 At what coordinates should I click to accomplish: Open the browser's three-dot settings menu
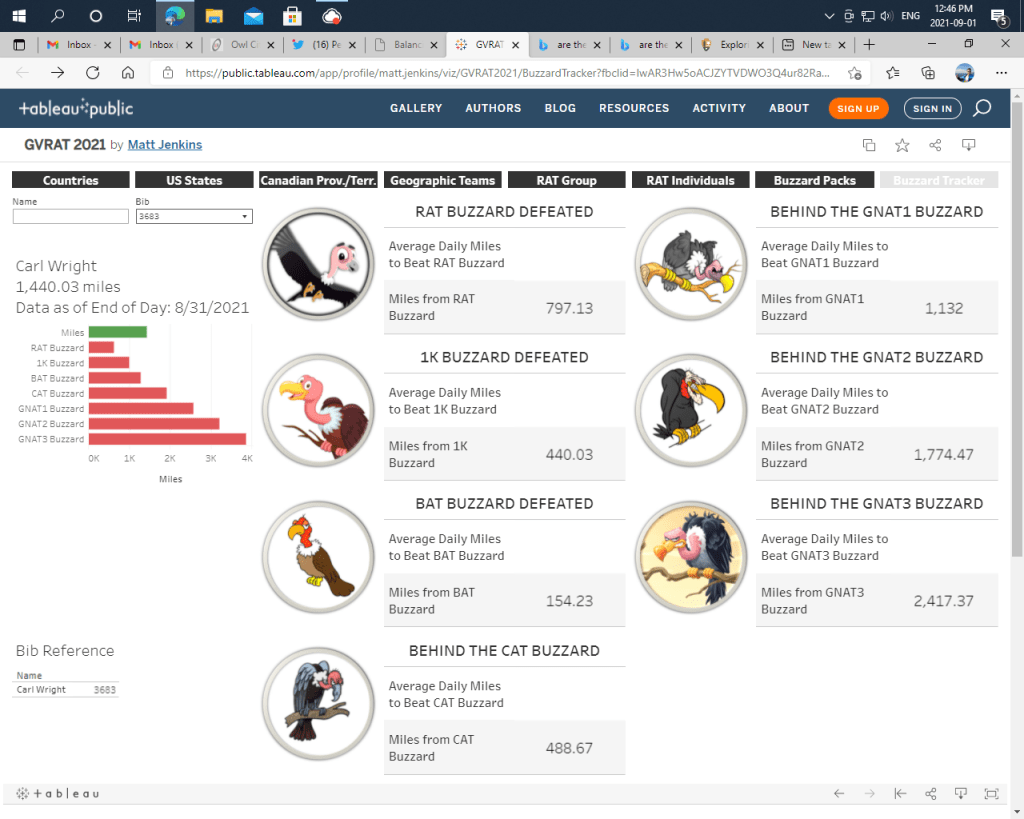coord(1001,73)
